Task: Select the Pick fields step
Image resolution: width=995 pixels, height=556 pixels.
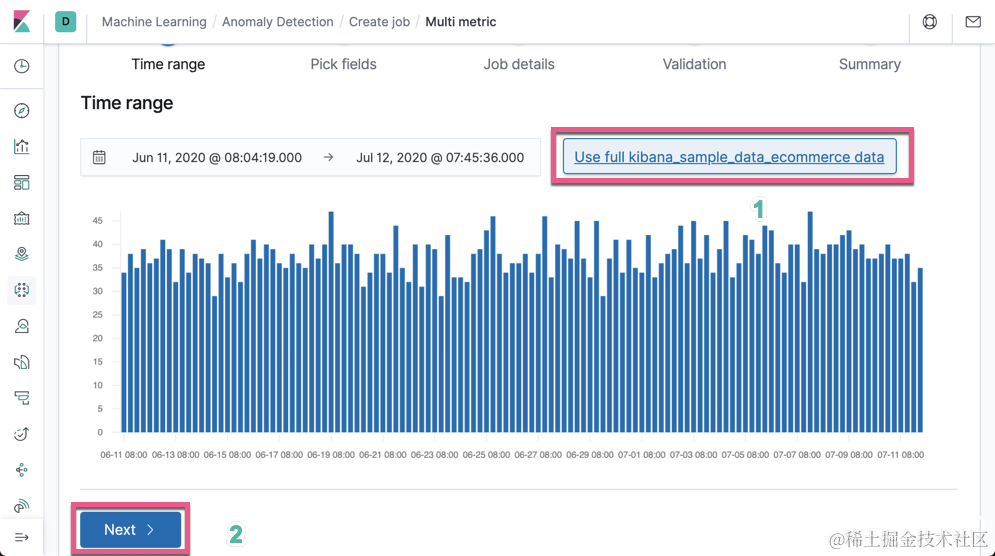Action: pos(343,64)
